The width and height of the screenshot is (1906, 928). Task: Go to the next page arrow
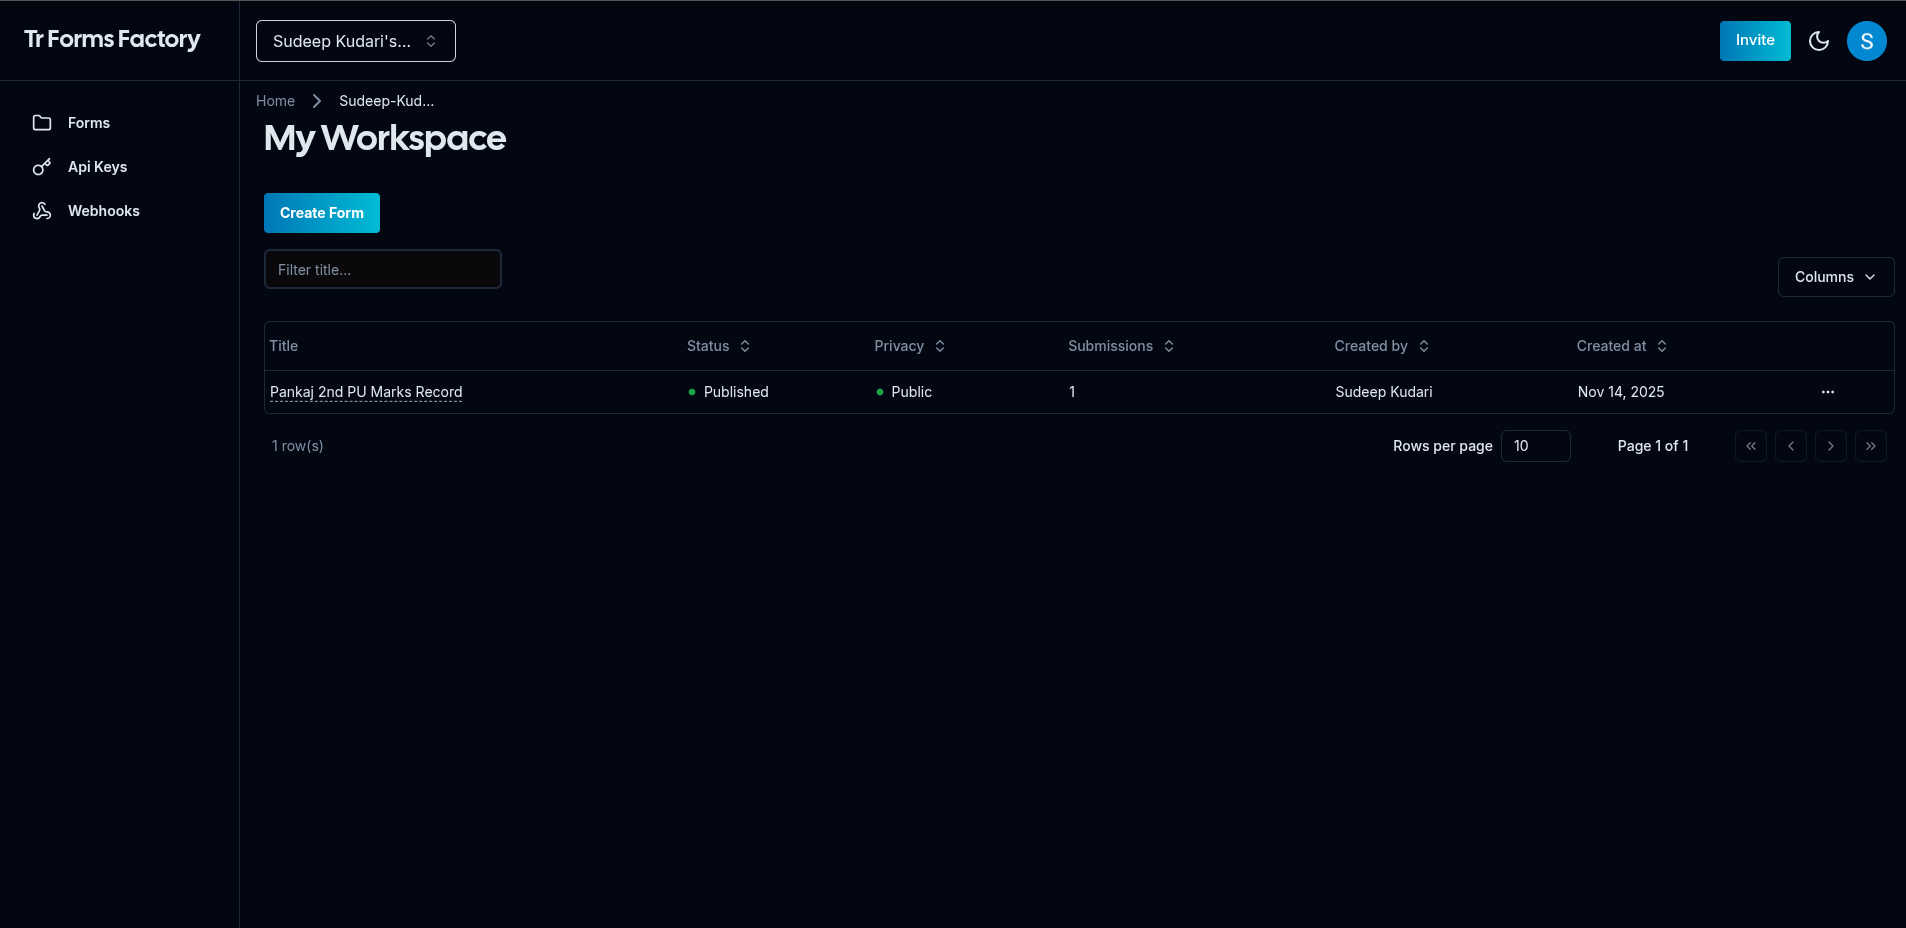1830,446
